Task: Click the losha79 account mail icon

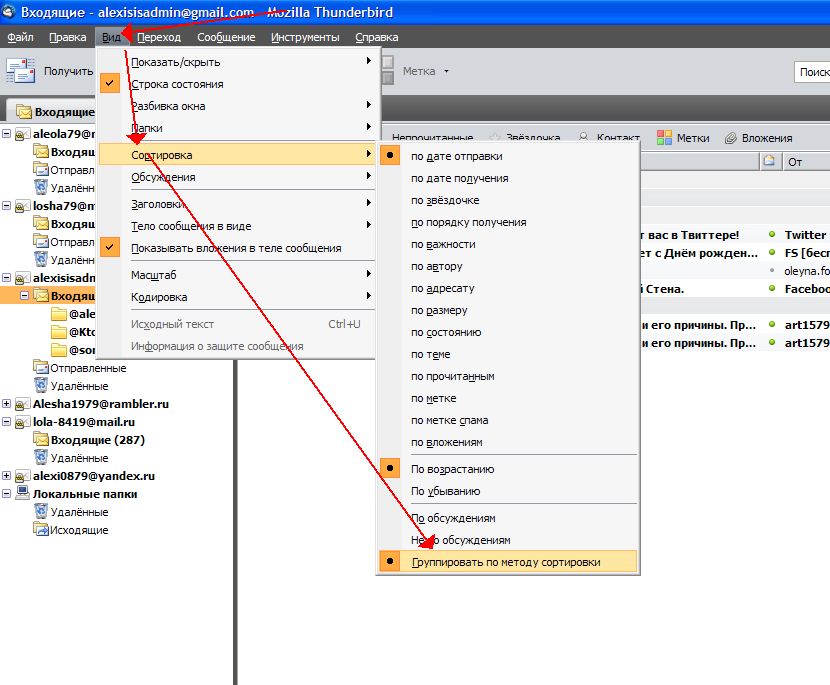Action: tap(23, 206)
